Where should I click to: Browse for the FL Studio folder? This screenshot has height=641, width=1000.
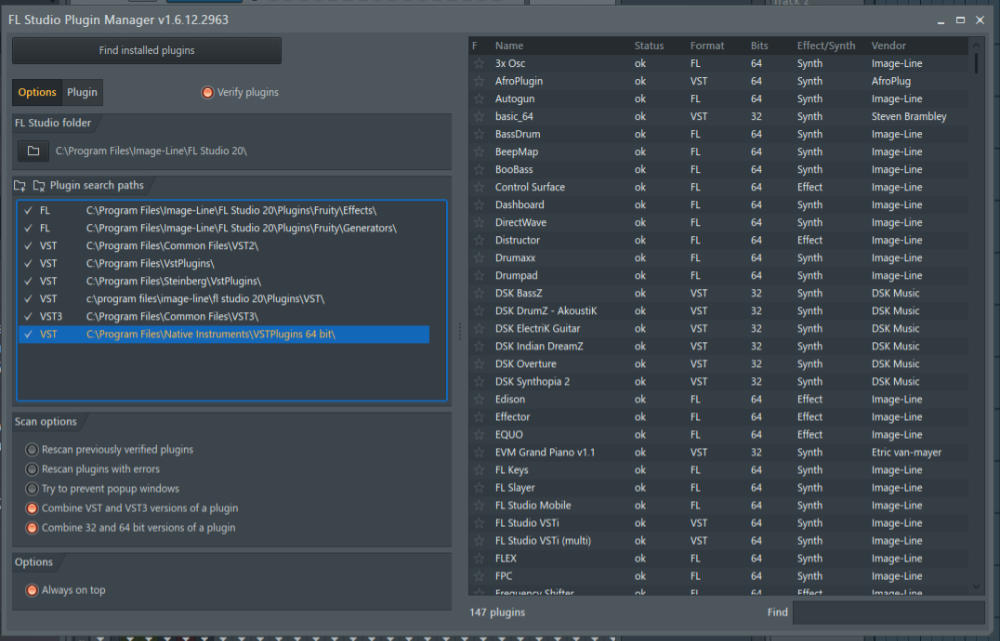pos(33,151)
